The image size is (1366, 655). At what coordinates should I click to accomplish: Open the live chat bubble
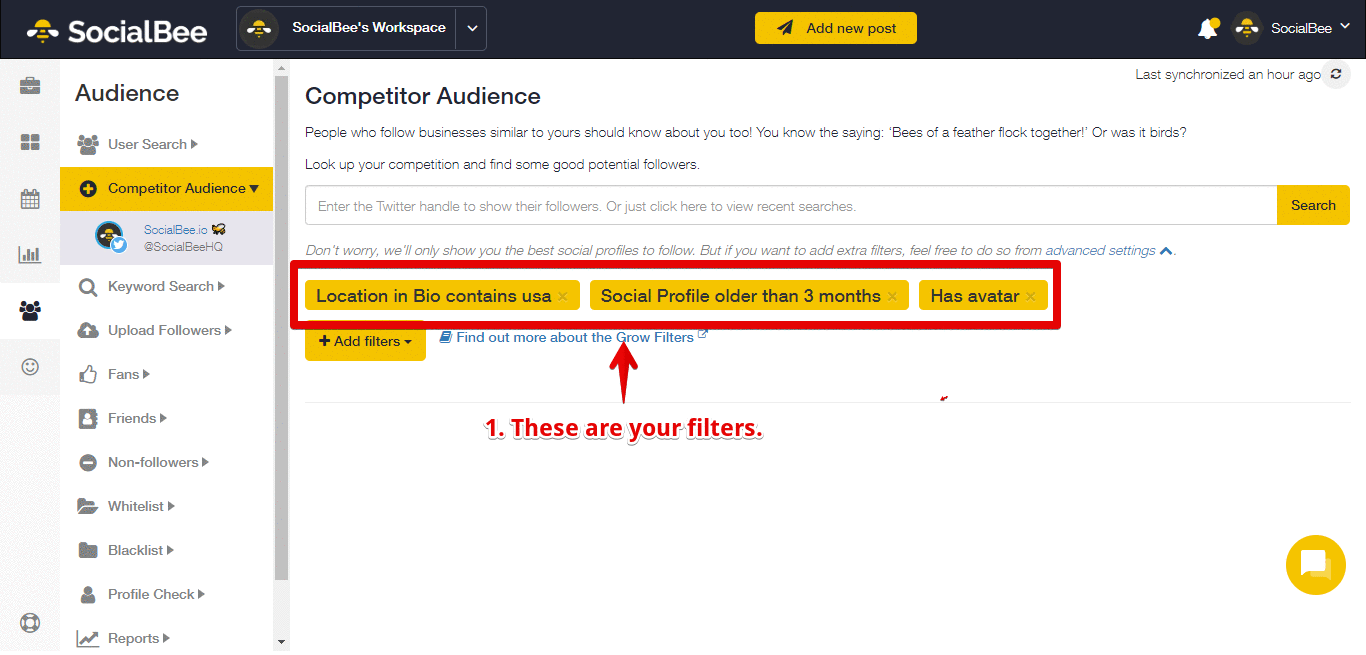click(x=1315, y=565)
